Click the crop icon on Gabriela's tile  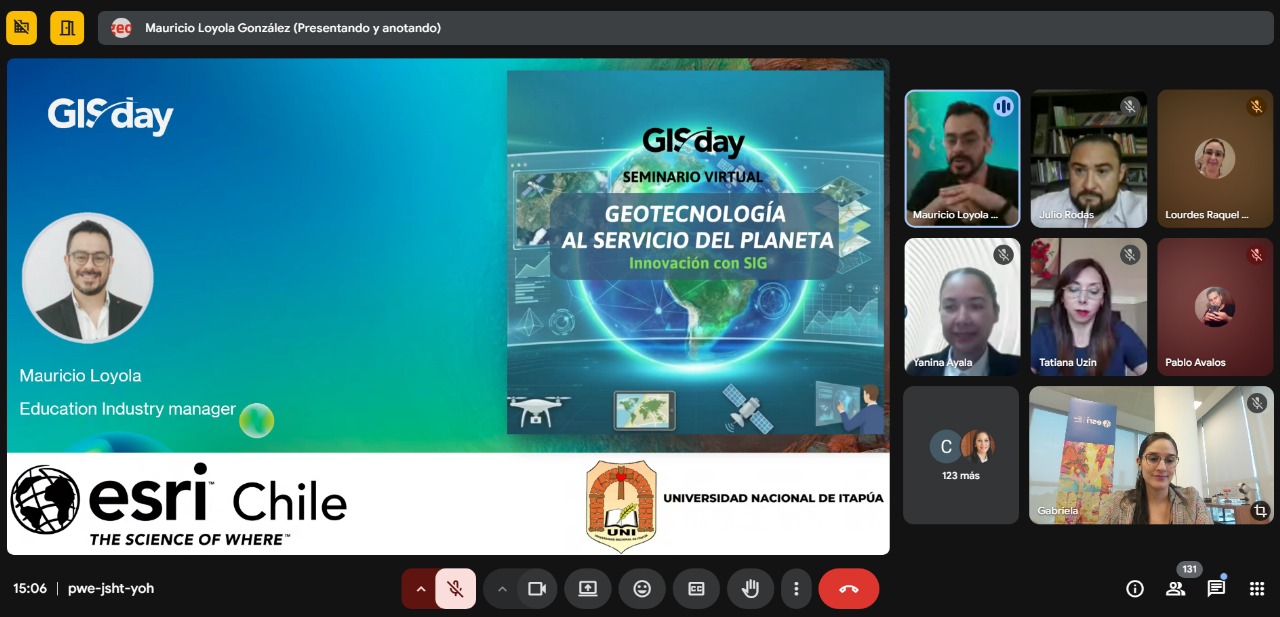1260,511
